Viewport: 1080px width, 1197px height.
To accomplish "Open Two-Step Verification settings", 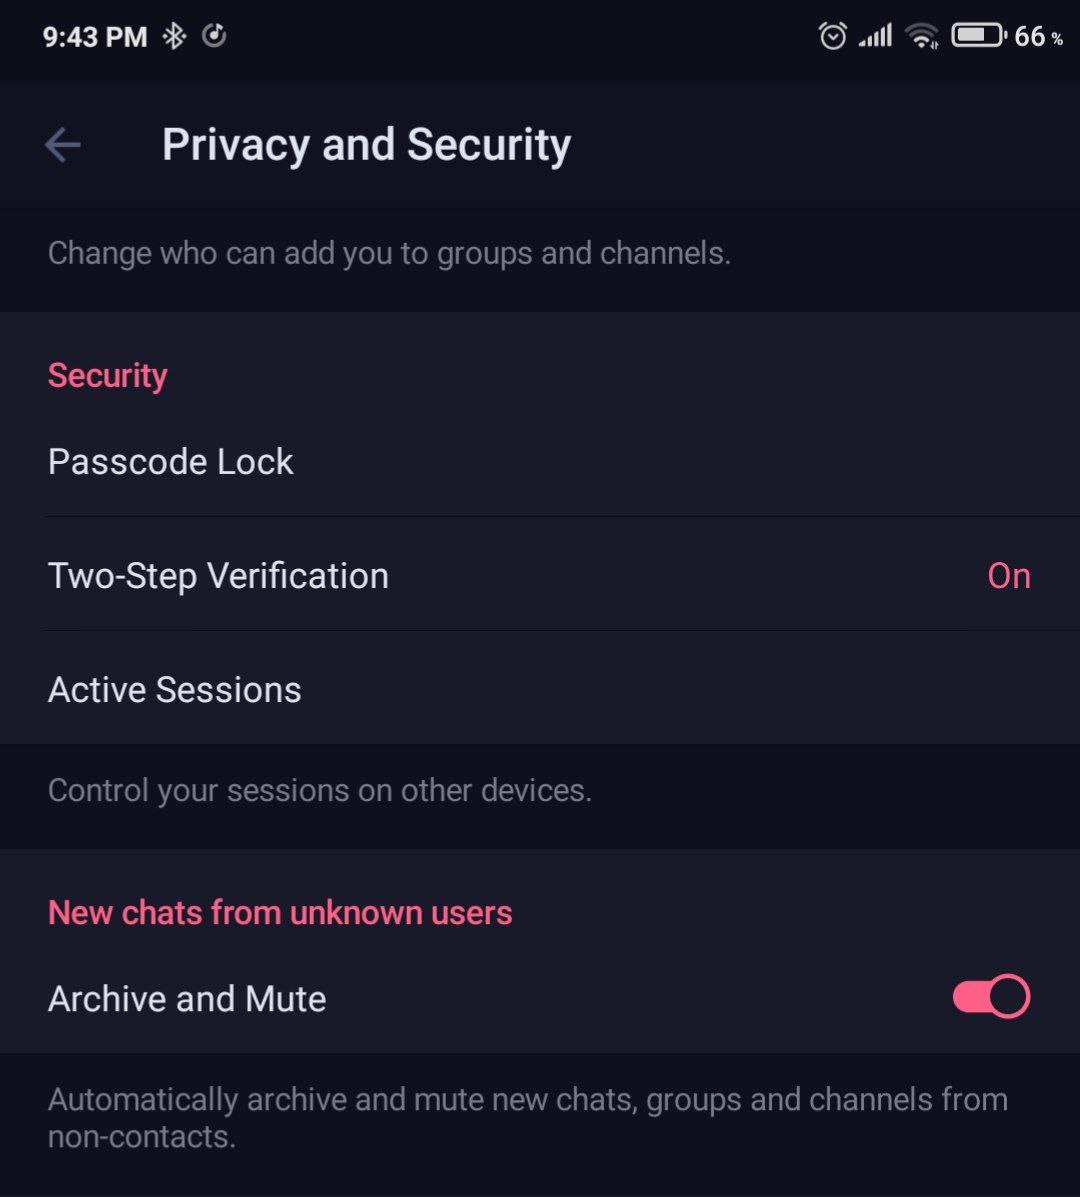I will tap(218, 576).
